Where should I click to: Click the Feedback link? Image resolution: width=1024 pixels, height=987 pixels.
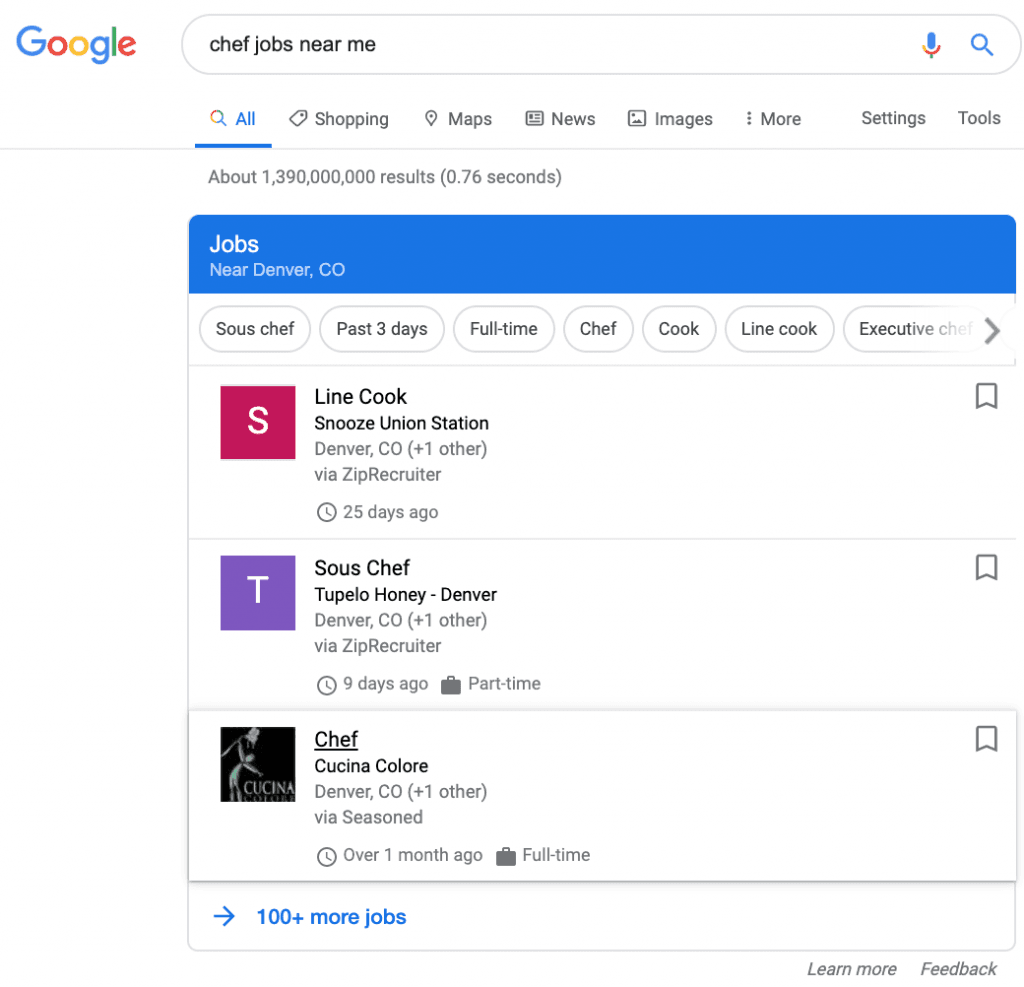[x=958, y=969]
